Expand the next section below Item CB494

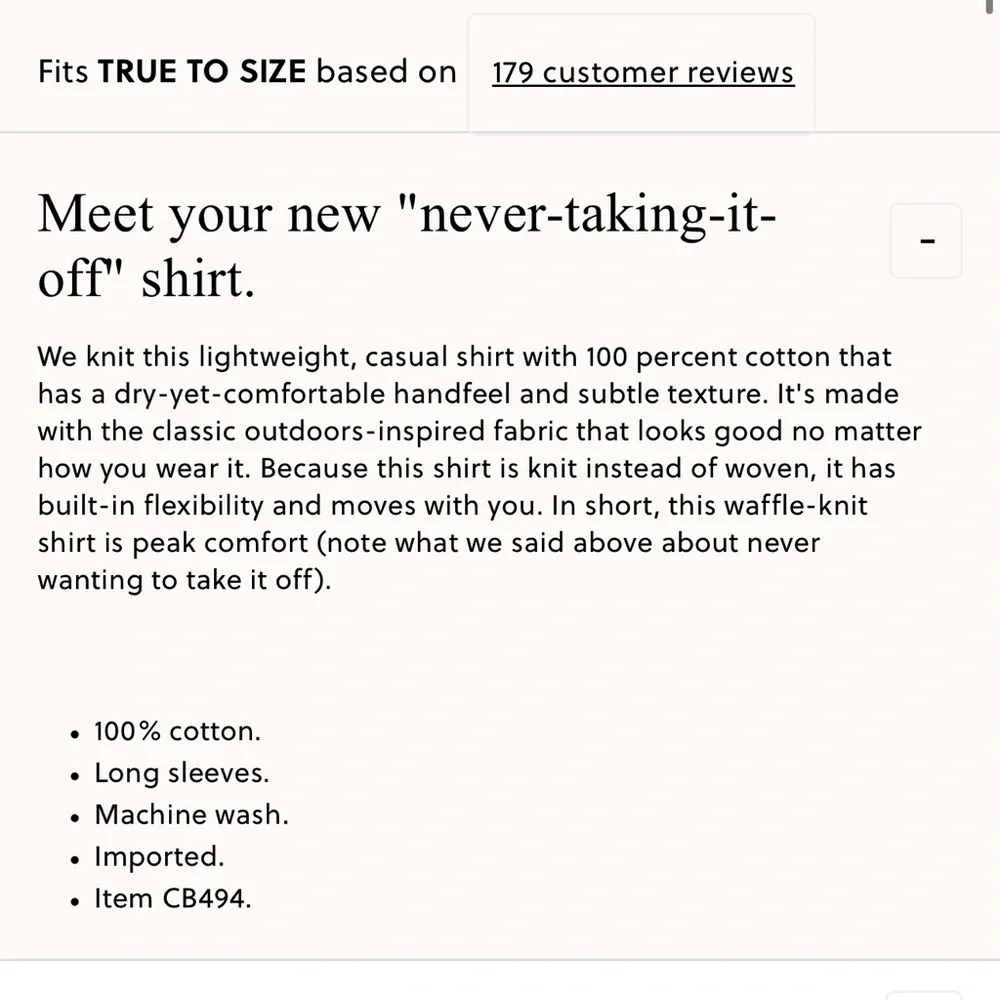[923, 995]
